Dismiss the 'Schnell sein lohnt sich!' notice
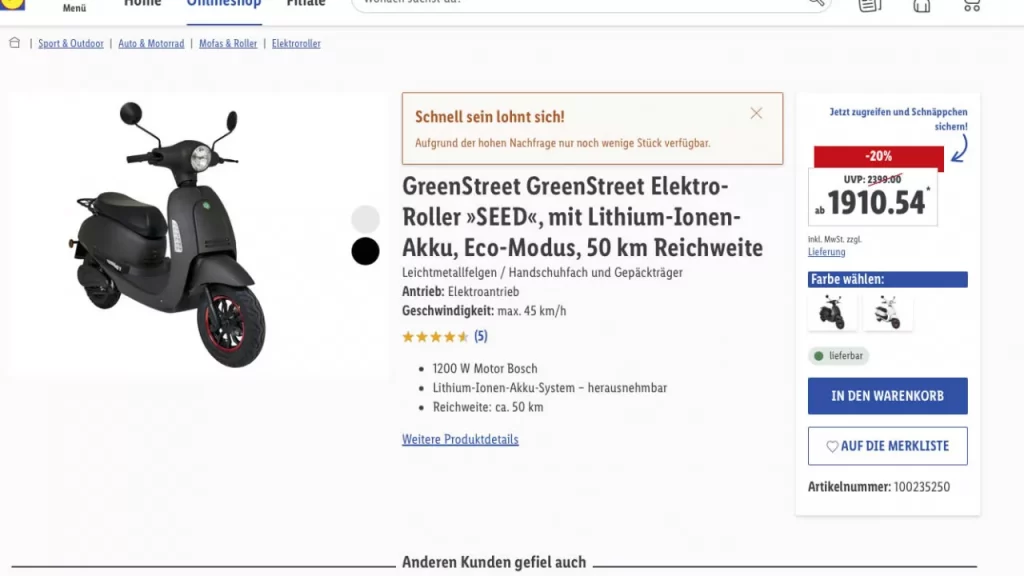Screen dimensions: 1024x576 click(x=756, y=113)
